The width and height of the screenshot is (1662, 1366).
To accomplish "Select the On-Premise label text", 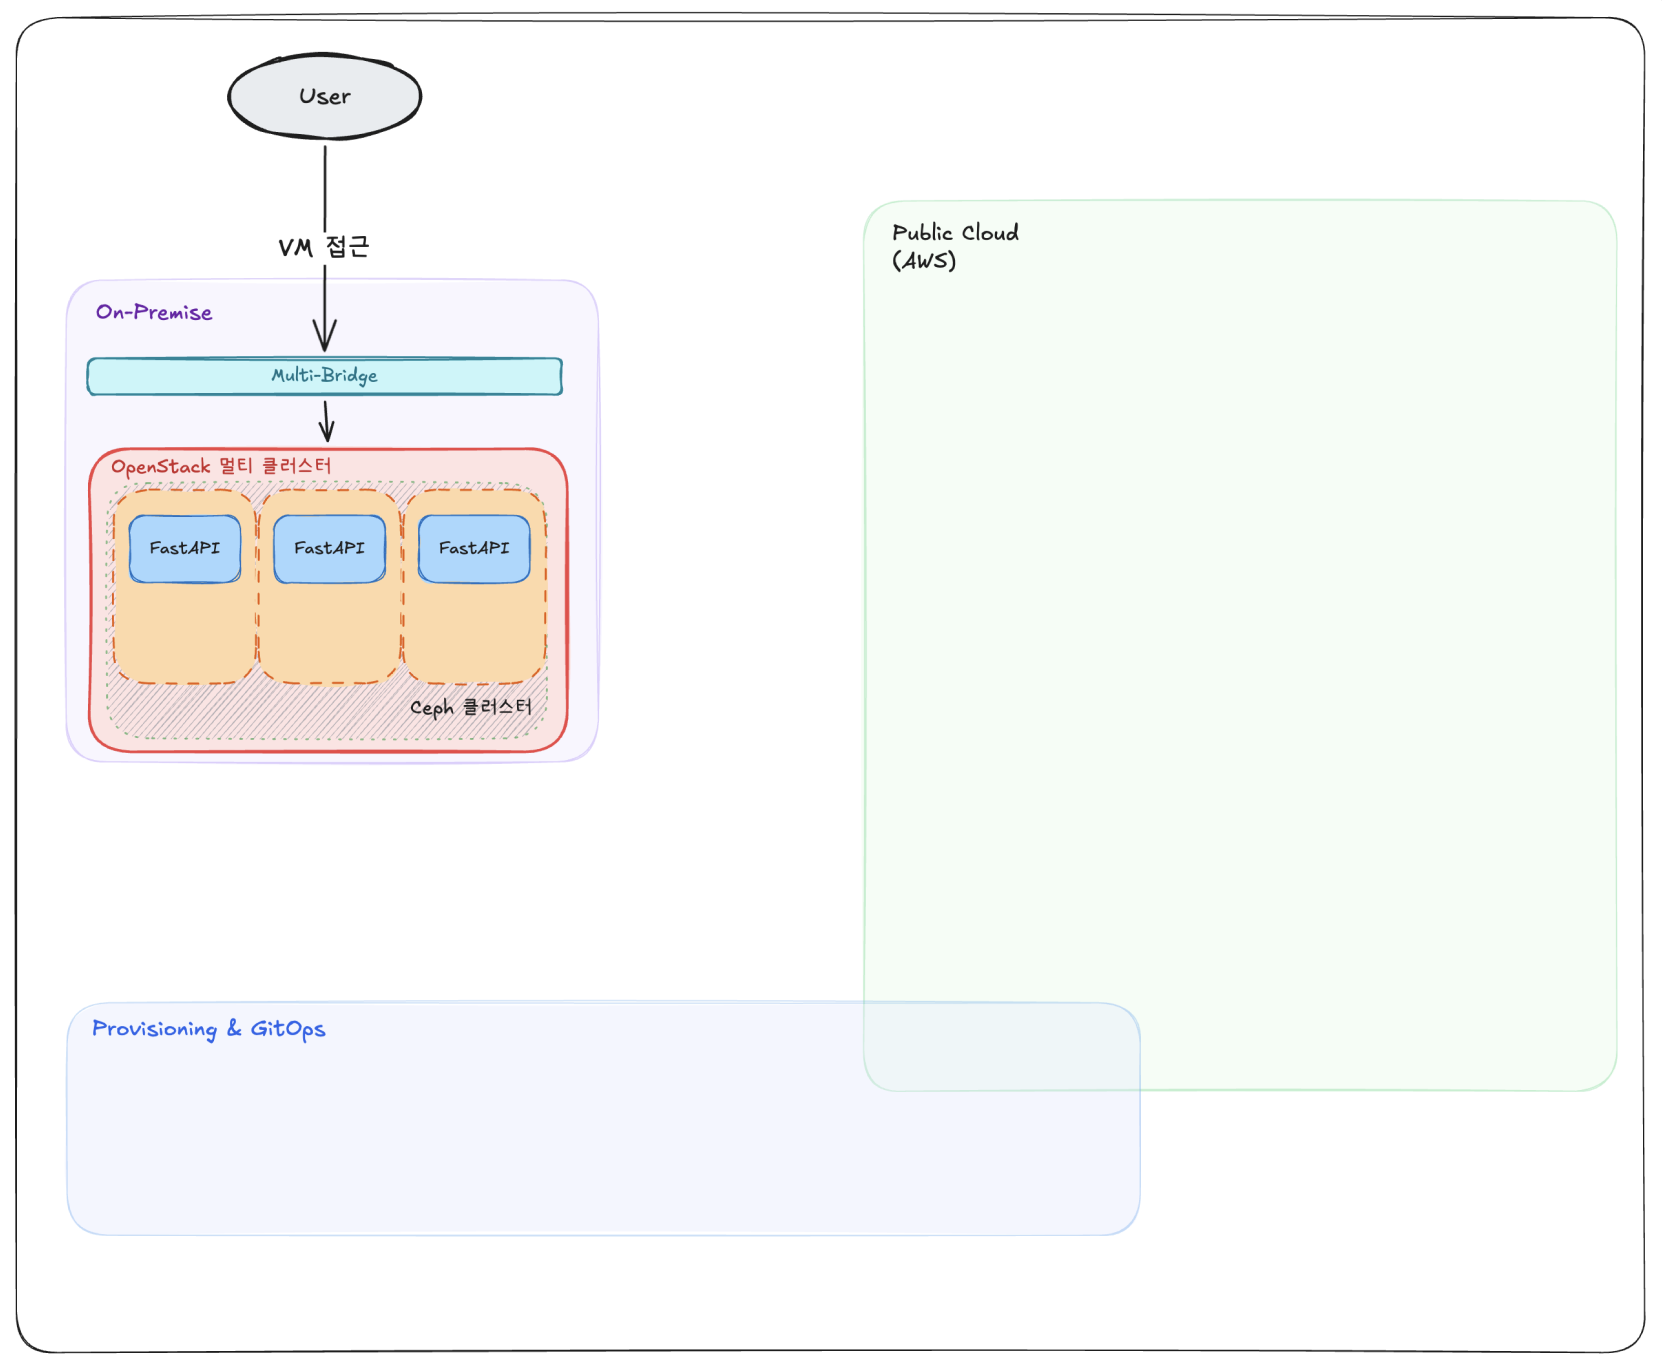I will tap(154, 312).
